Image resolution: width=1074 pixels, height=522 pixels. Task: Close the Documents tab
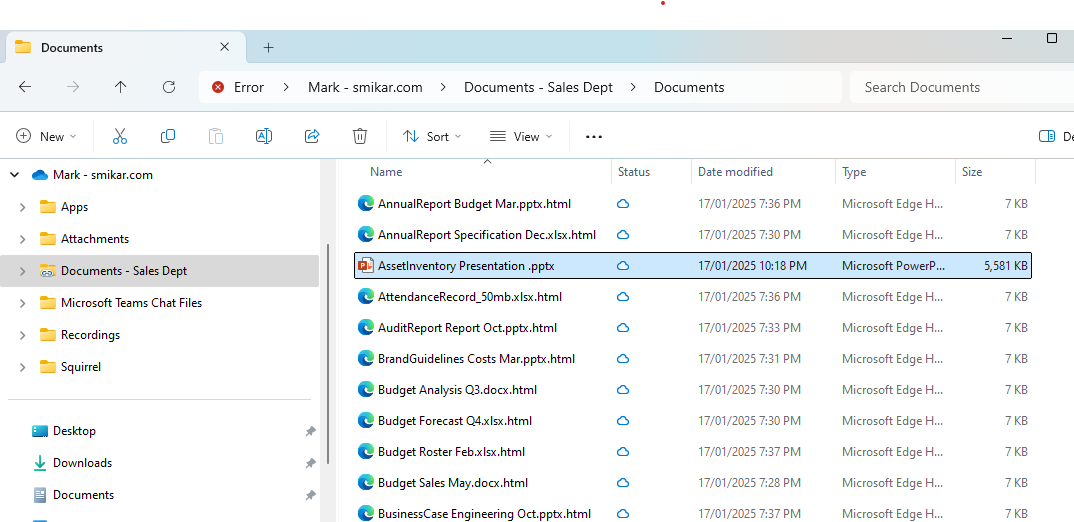coord(225,47)
